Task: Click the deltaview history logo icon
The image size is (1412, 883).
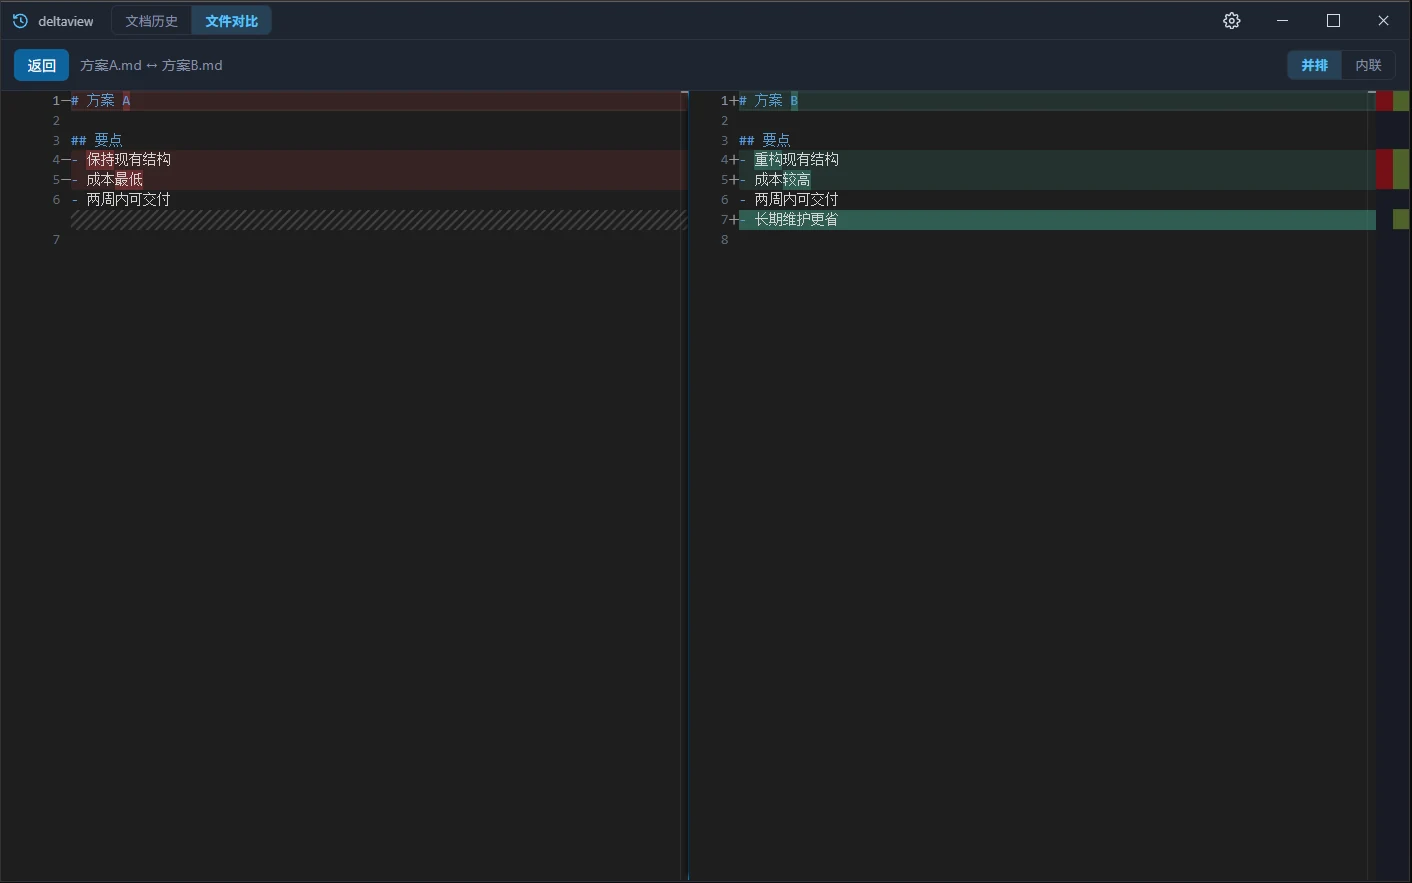Action: click(20, 21)
